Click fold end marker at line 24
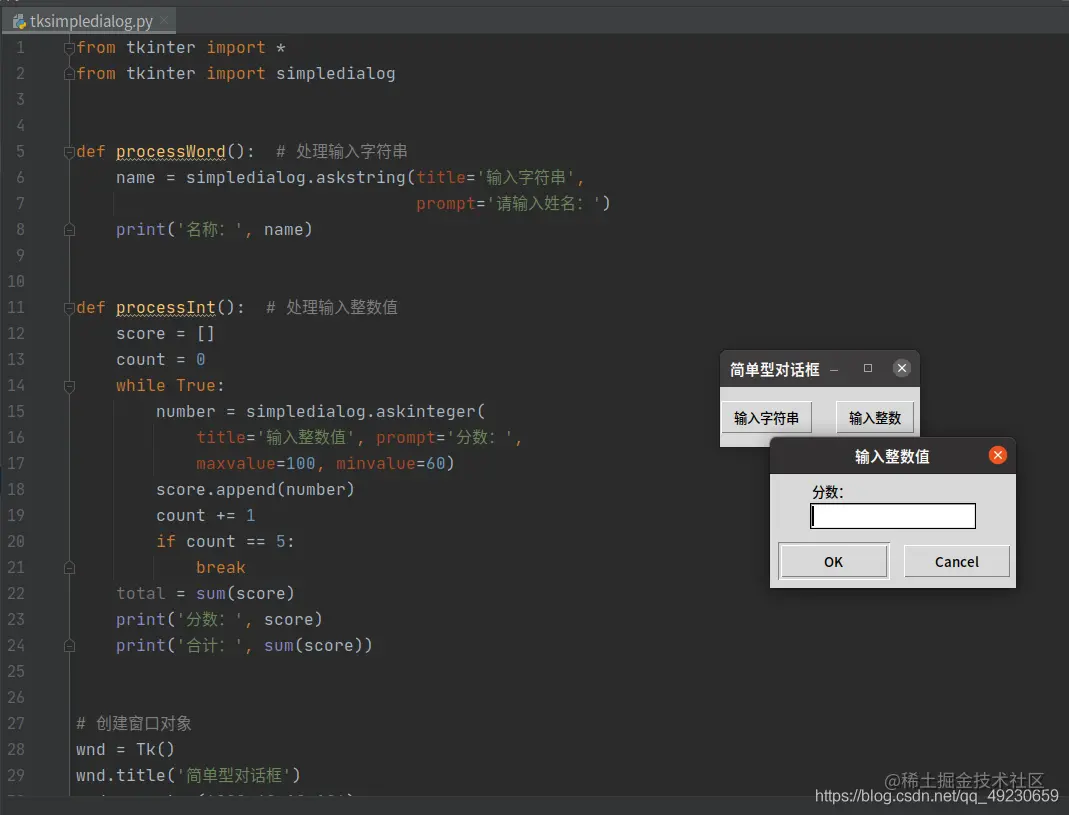This screenshot has height=815, width=1069. click(x=69, y=646)
